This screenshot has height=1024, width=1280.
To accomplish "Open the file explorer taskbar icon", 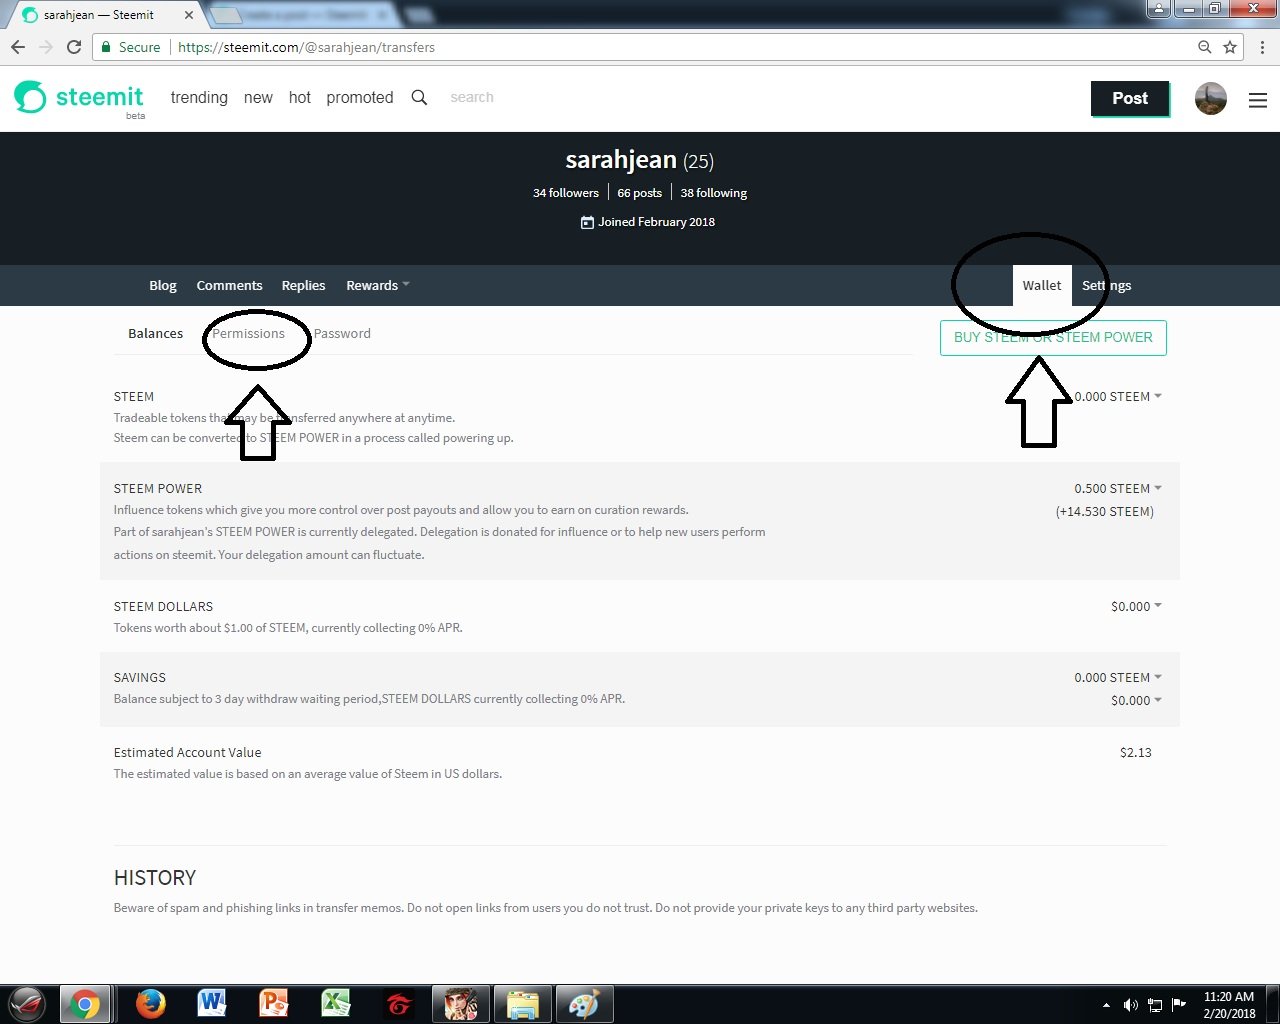I will [x=523, y=1004].
